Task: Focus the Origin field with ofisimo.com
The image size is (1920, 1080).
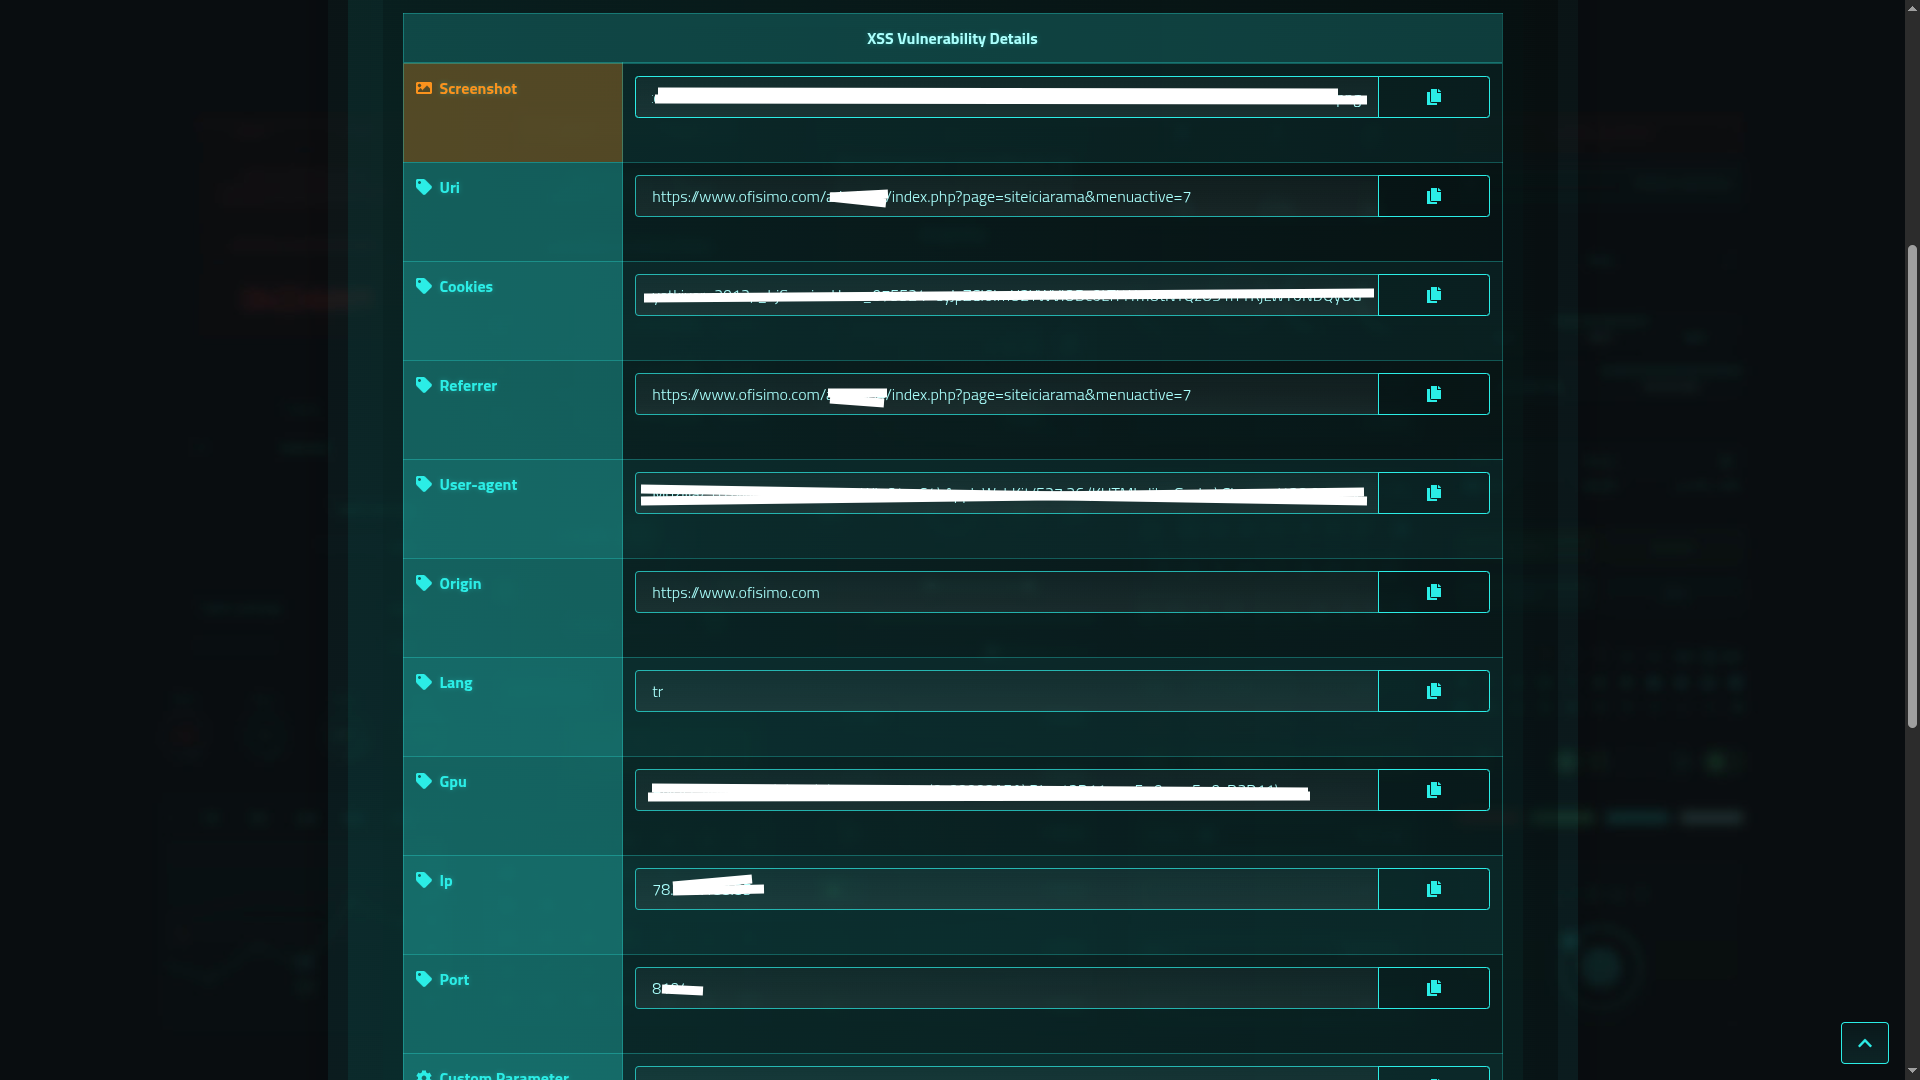Action: click(x=1006, y=592)
